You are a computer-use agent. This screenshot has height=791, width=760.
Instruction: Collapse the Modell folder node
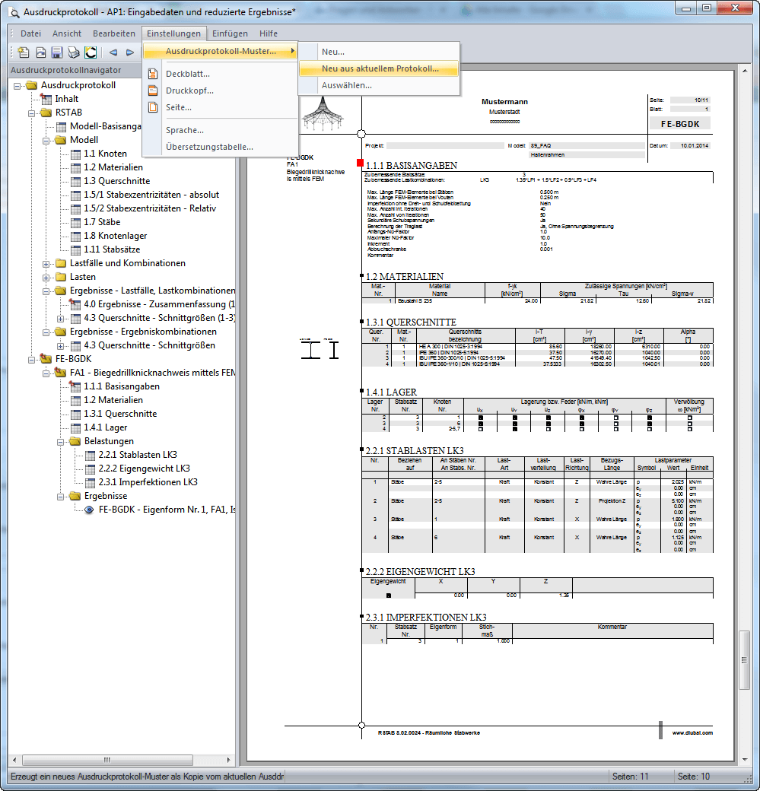[46, 140]
